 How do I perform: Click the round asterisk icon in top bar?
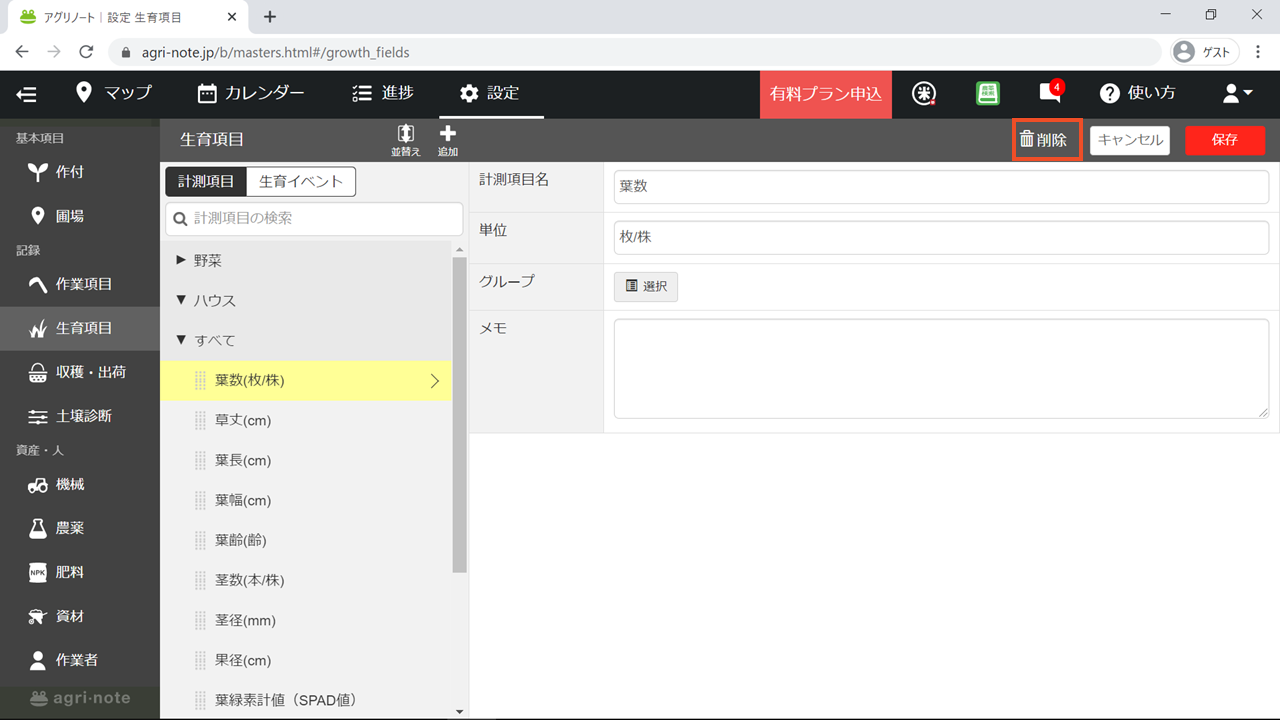click(925, 93)
